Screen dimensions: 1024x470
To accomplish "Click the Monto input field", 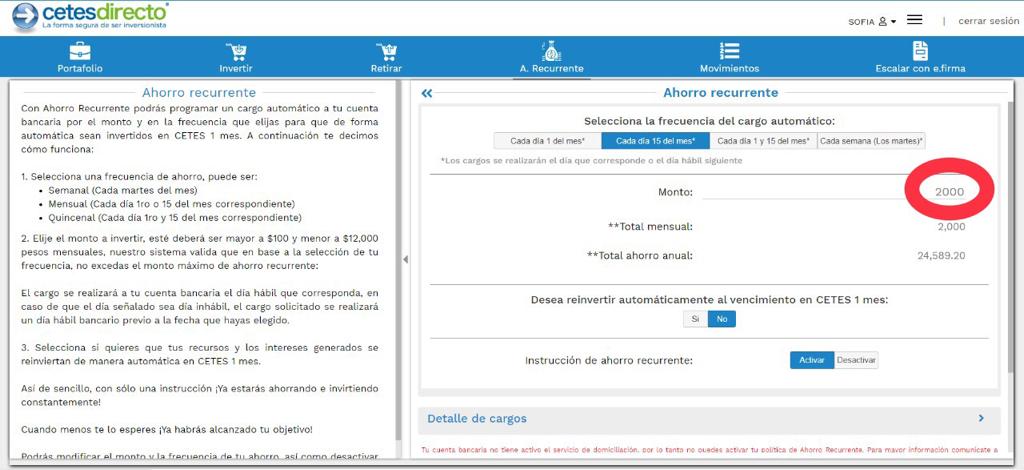I will click(x=834, y=192).
